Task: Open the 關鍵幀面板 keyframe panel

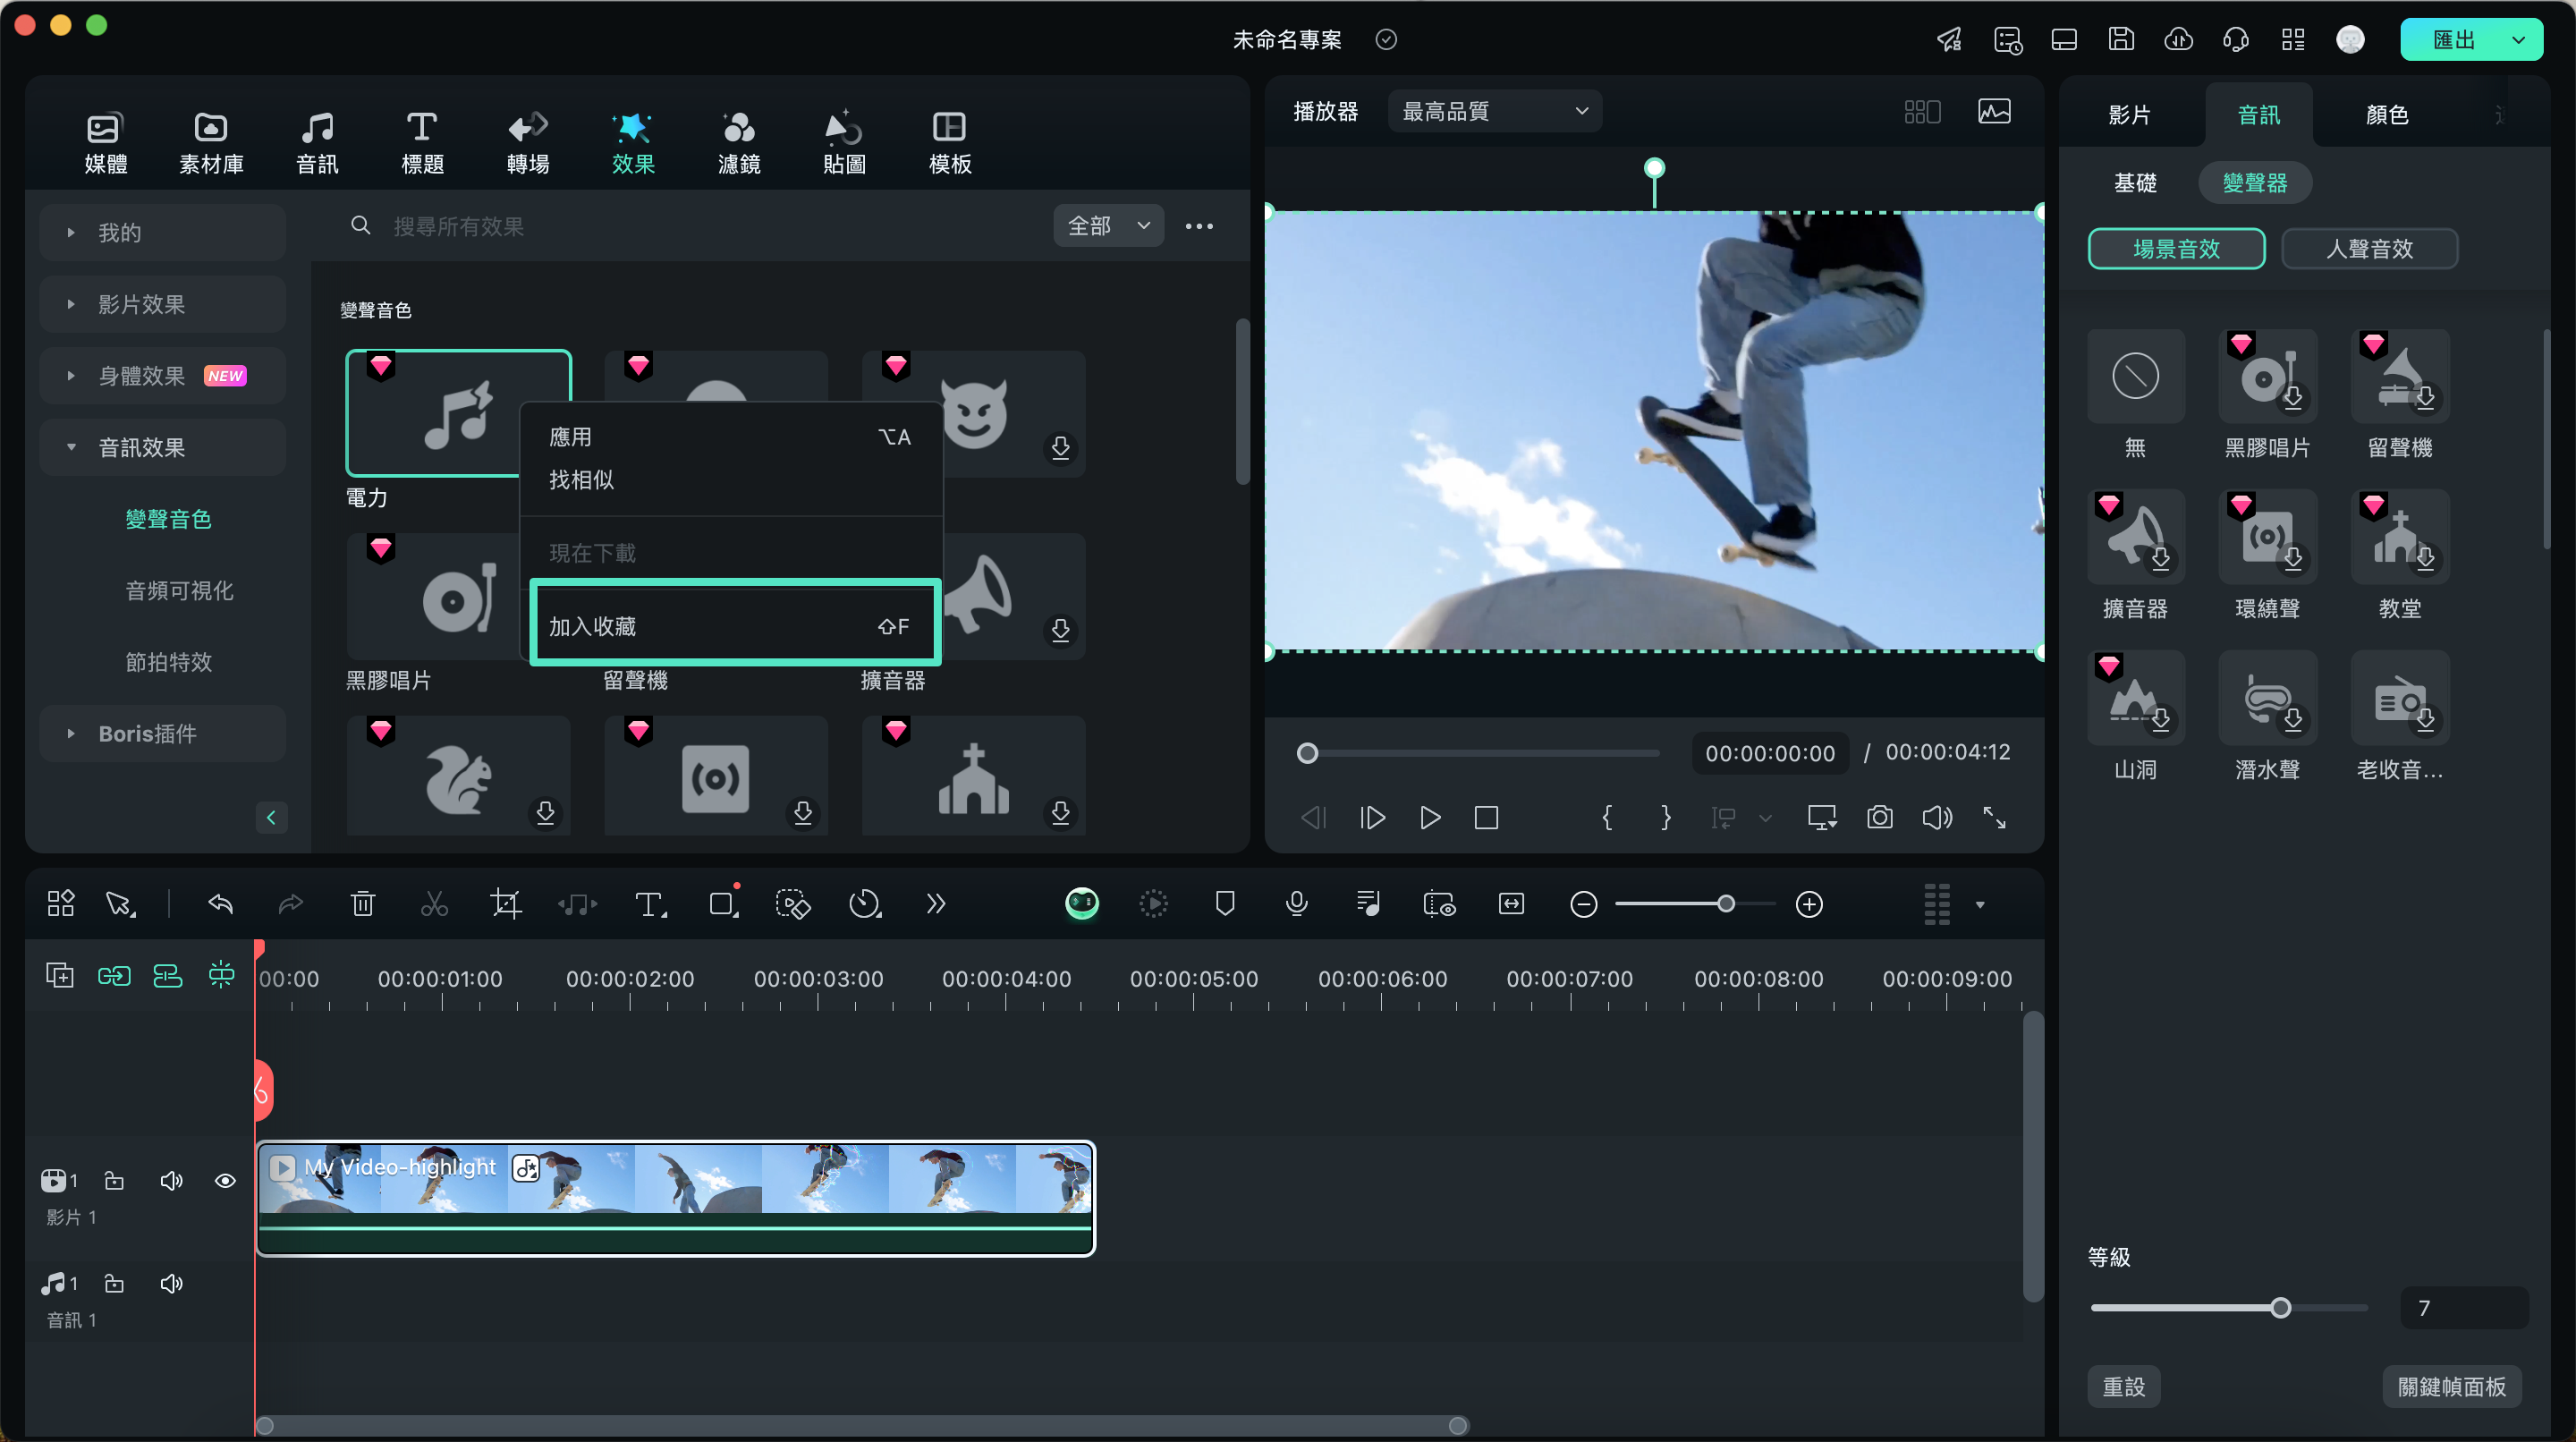Action: click(2452, 1387)
